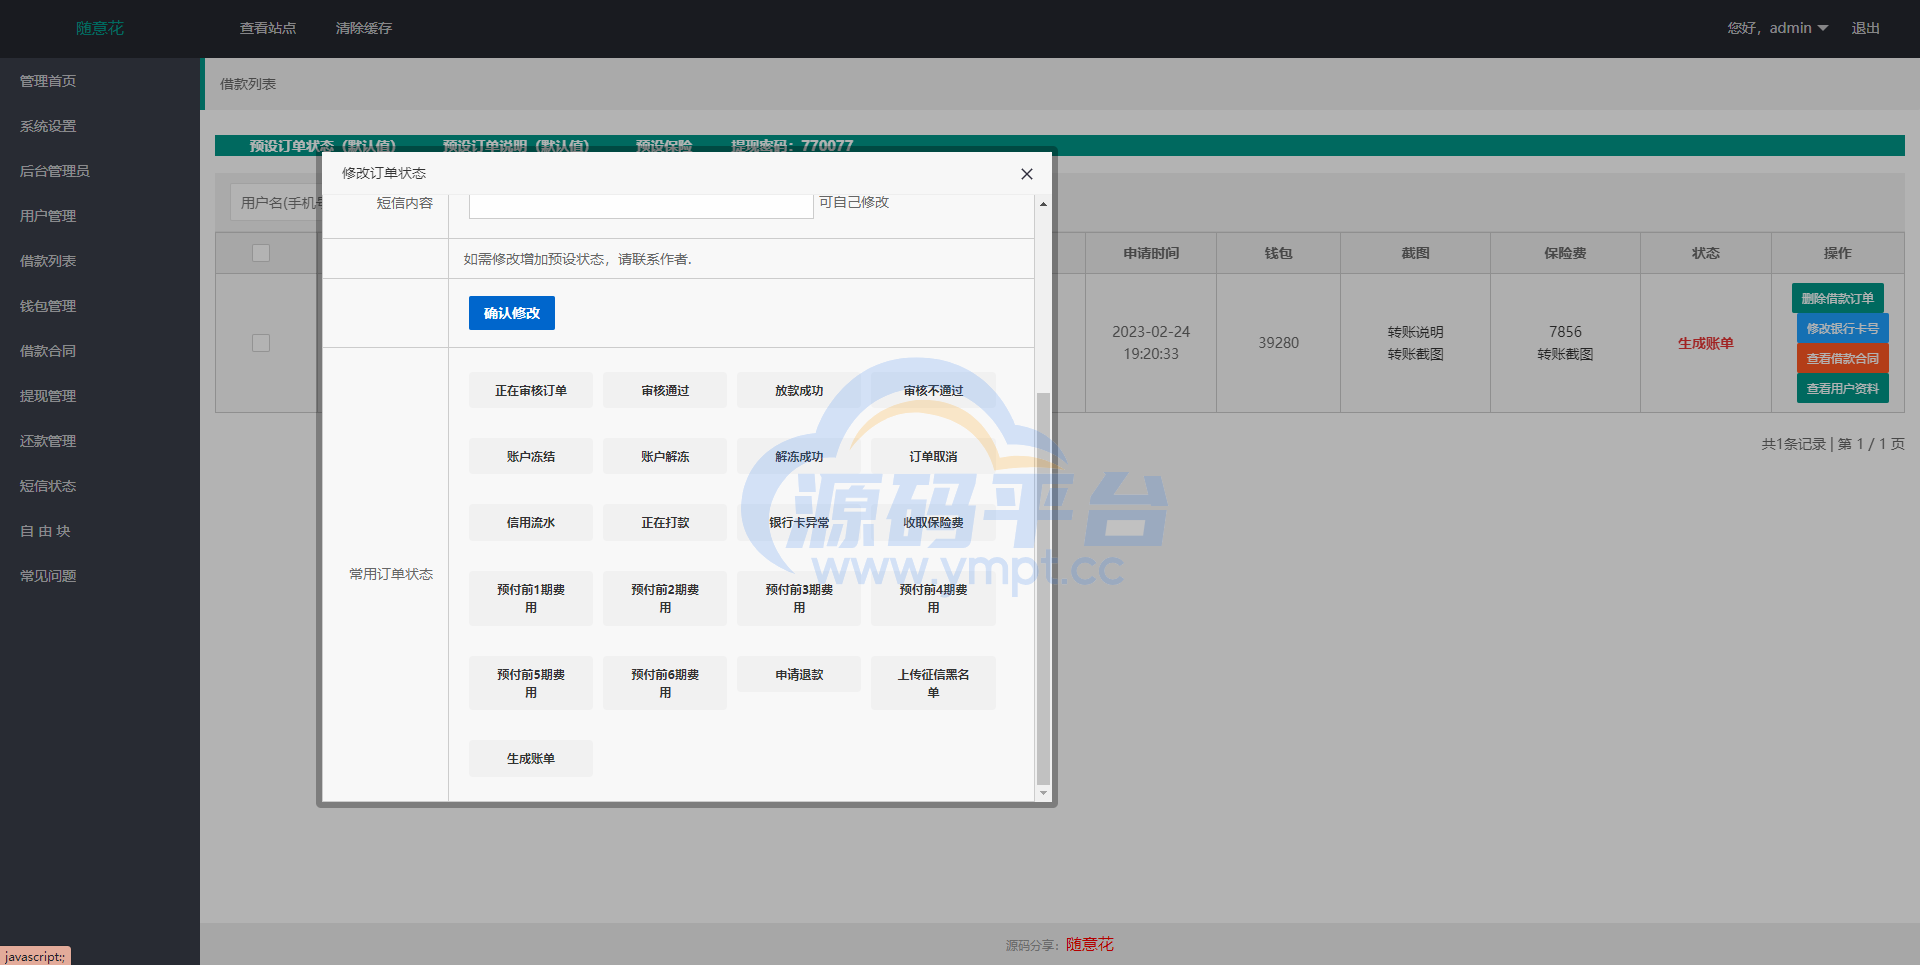Image resolution: width=1920 pixels, height=965 pixels.
Task: Click the 确认修改 button
Action: click(x=511, y=313)
